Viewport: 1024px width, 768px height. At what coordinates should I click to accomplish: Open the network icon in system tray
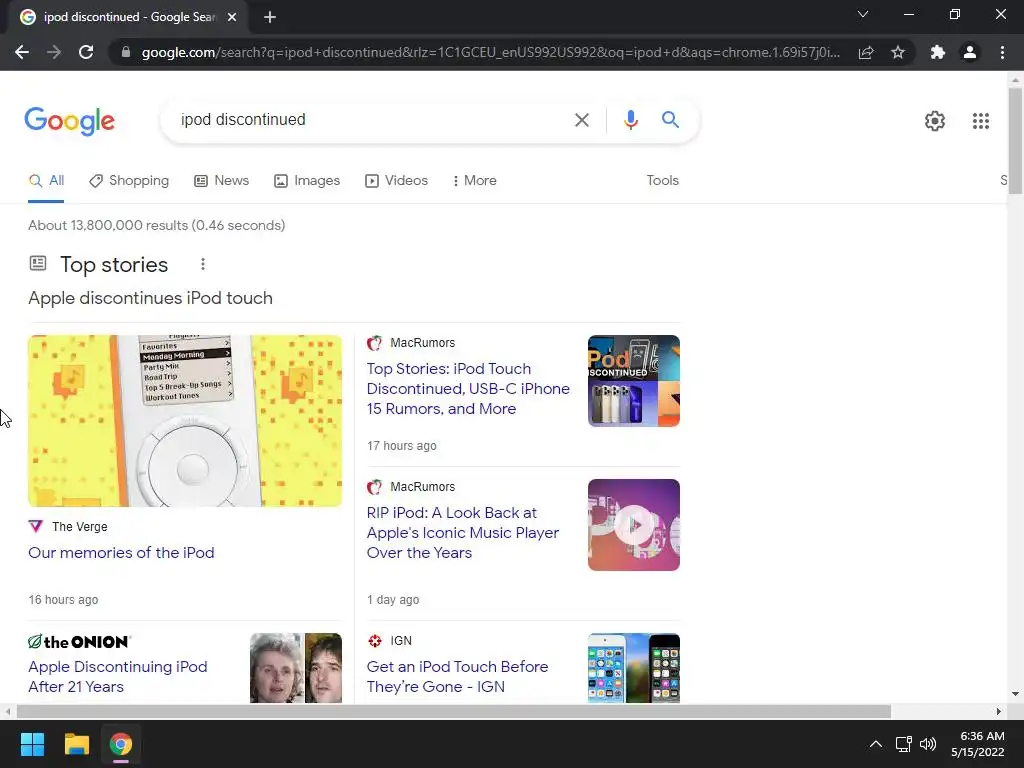pyautogui.click(x=903, y=744)
